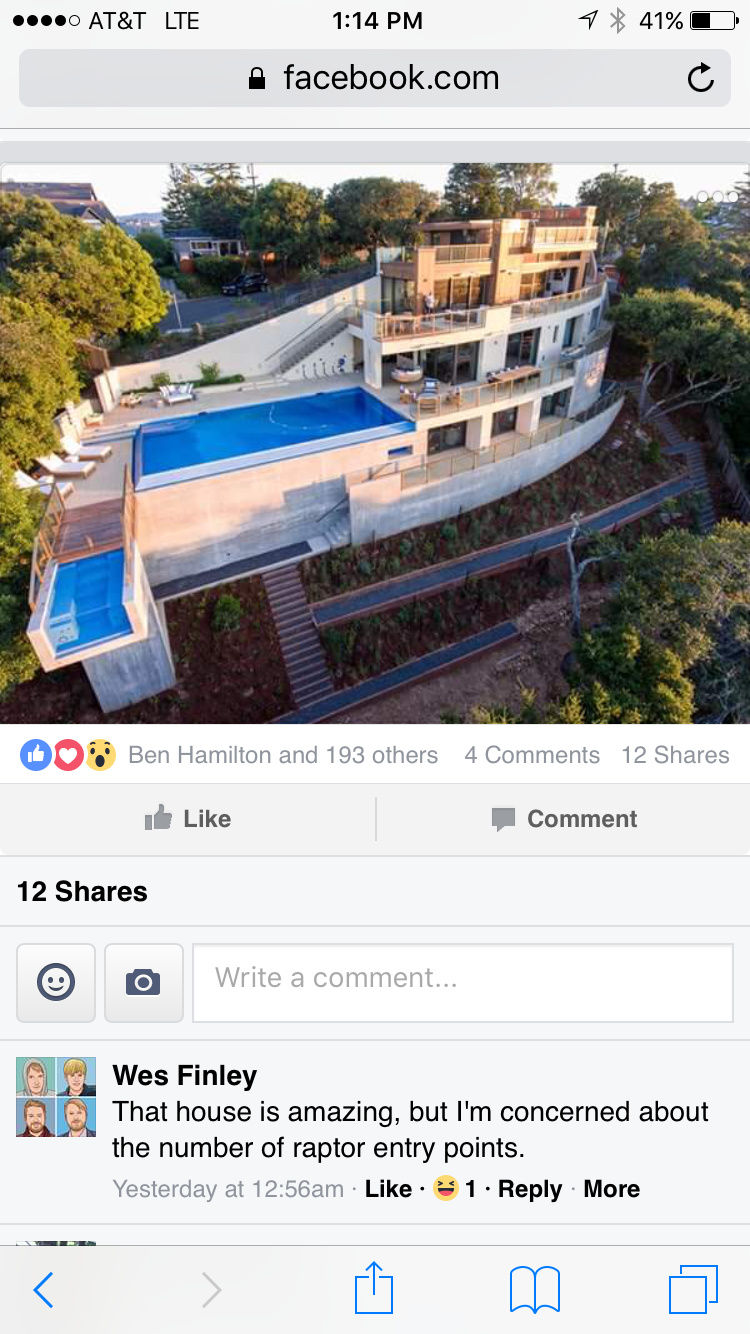View reactions via the like/heart/wow icons
The image size is (750, 1334).
click(68, 755)
